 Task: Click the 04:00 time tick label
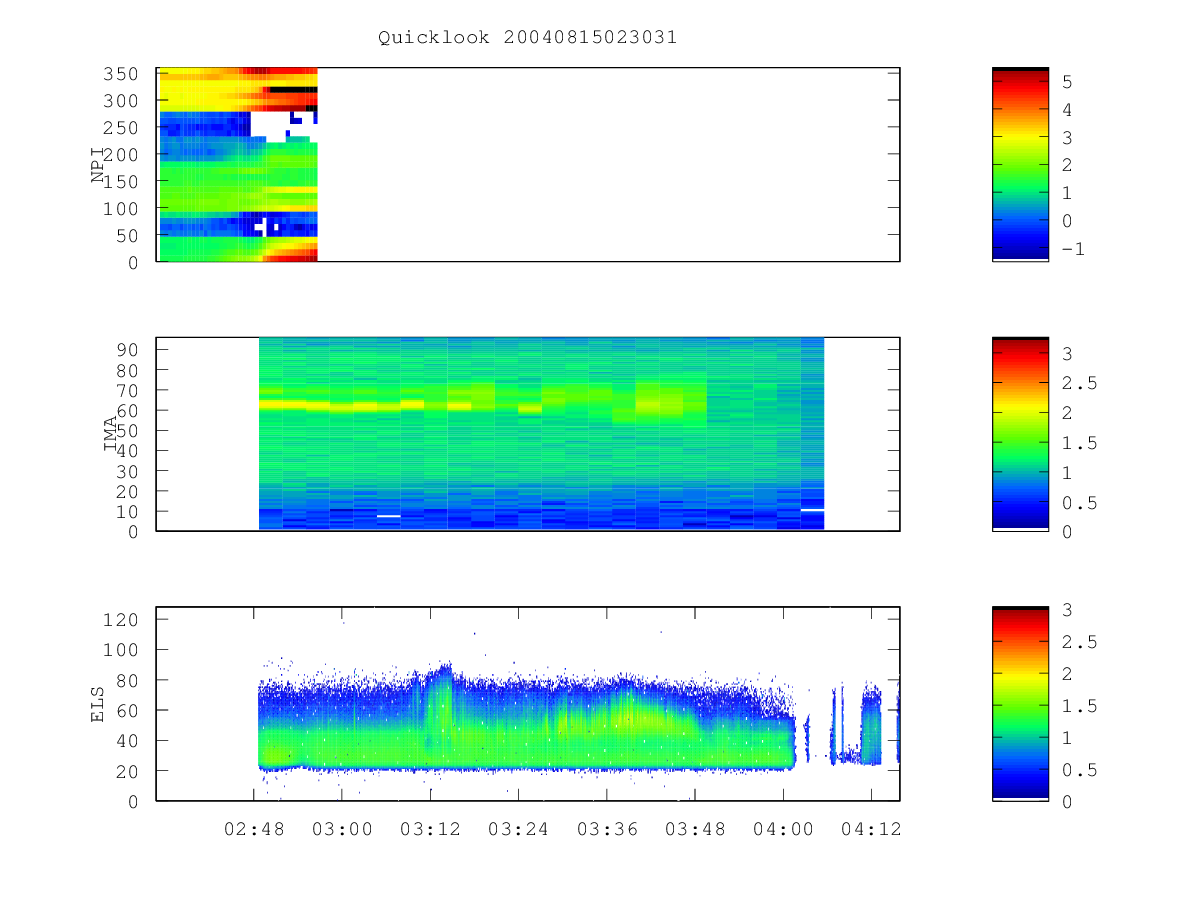tap(783, 829)
